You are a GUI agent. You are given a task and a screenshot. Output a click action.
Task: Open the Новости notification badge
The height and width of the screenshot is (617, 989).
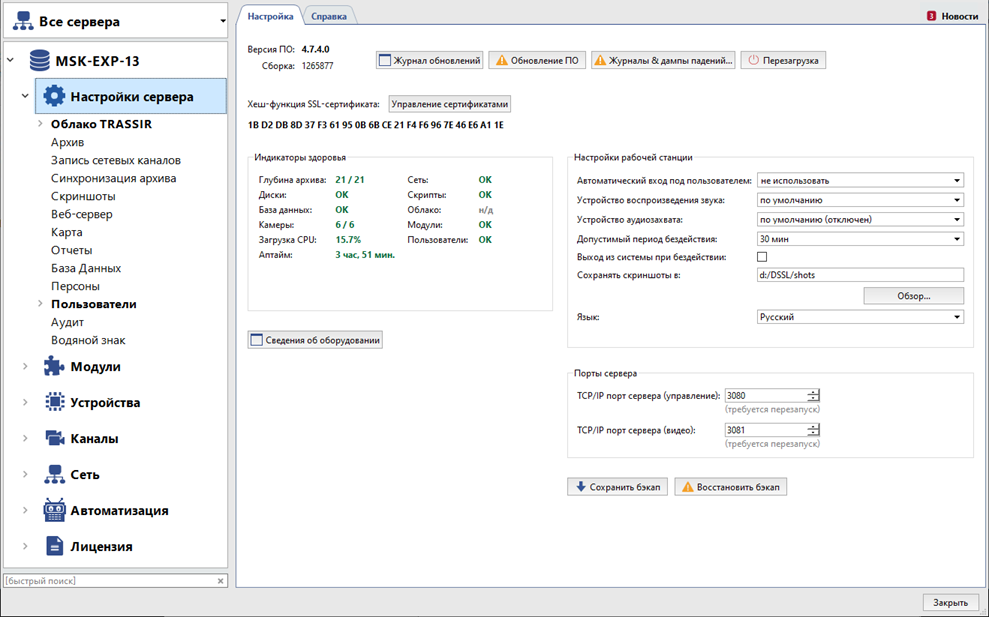tap(931, 16)
